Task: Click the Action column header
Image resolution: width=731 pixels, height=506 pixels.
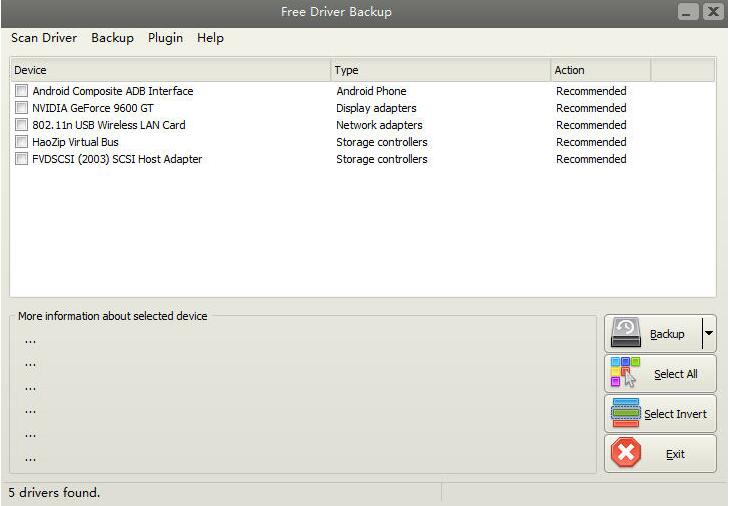Action: click(600, 70)
